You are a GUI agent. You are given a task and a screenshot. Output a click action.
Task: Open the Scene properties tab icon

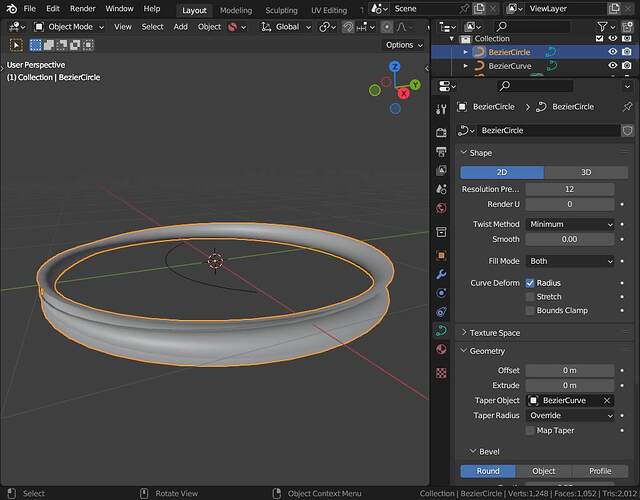coord(441,189)
